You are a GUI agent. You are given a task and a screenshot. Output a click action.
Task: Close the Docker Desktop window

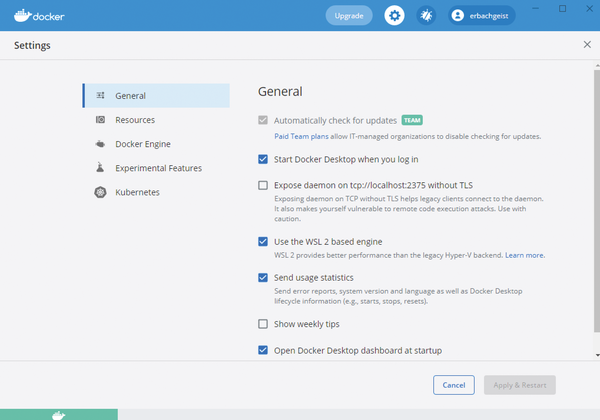(x=590, y=8)
